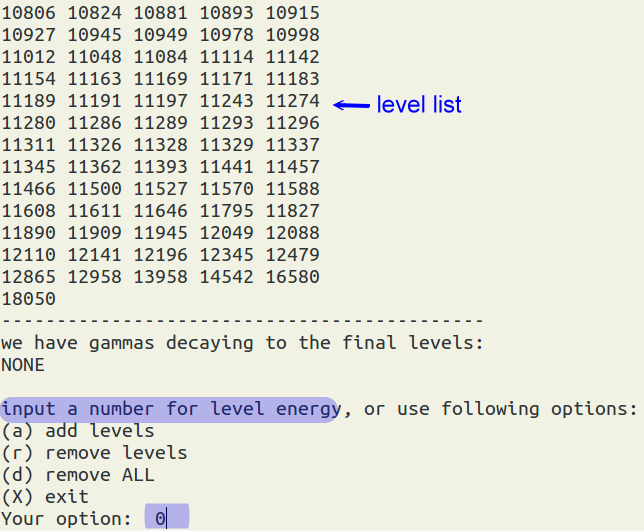Click the "(X) exit" option line

pyautogui.click(x=45, y=497)
